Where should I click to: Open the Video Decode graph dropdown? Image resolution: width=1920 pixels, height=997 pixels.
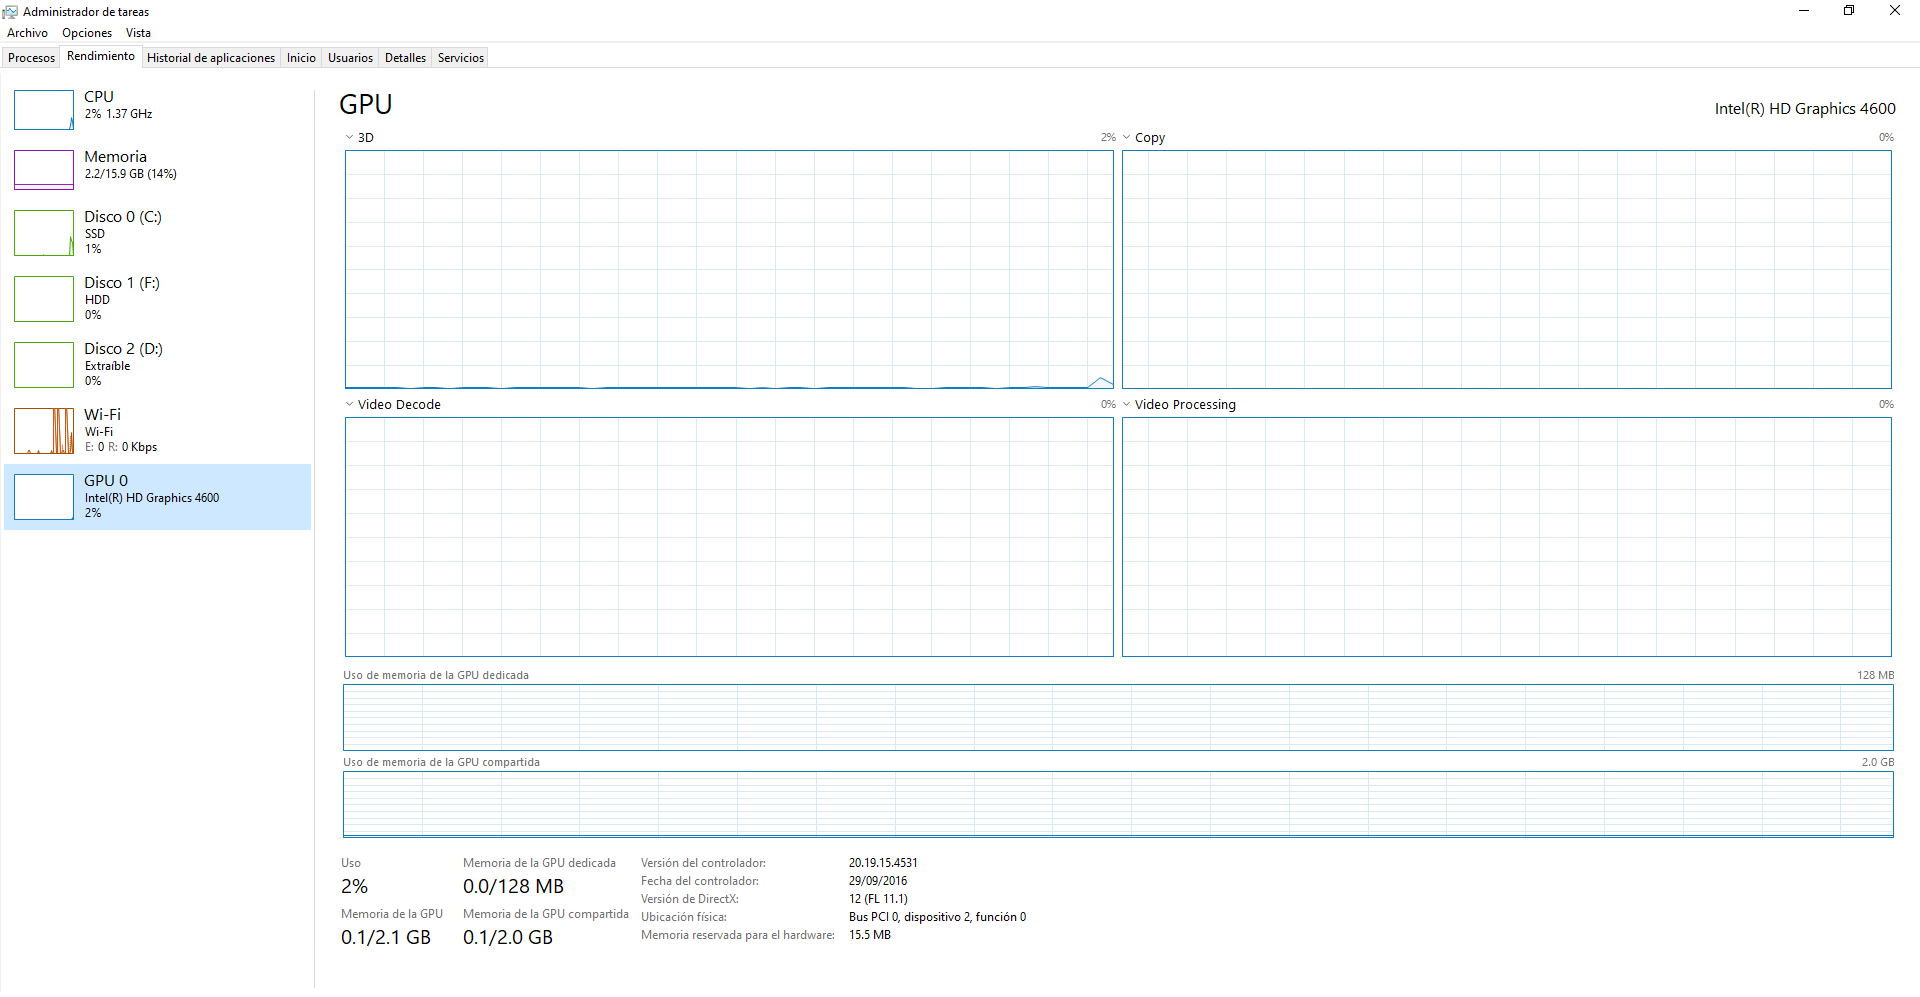coord(350,405)
